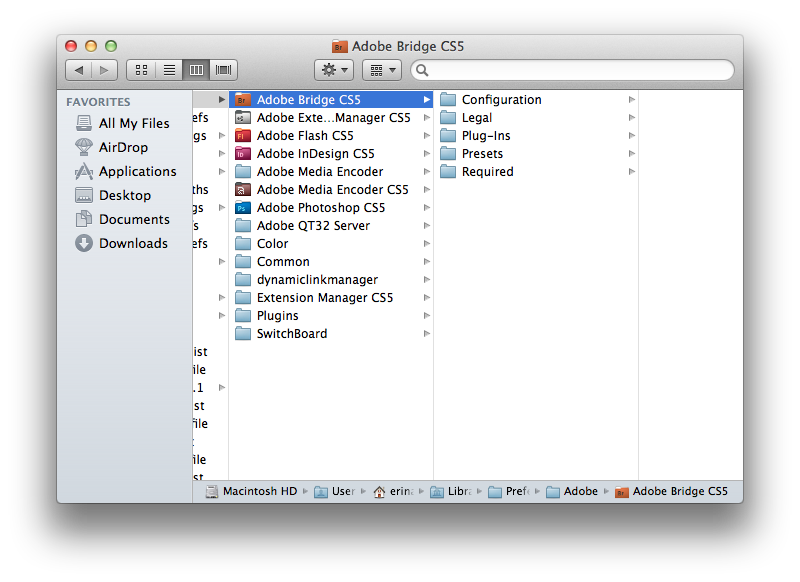Select the Color folder icon
This screenshot has width=800, height=582.
pos(243,244)
